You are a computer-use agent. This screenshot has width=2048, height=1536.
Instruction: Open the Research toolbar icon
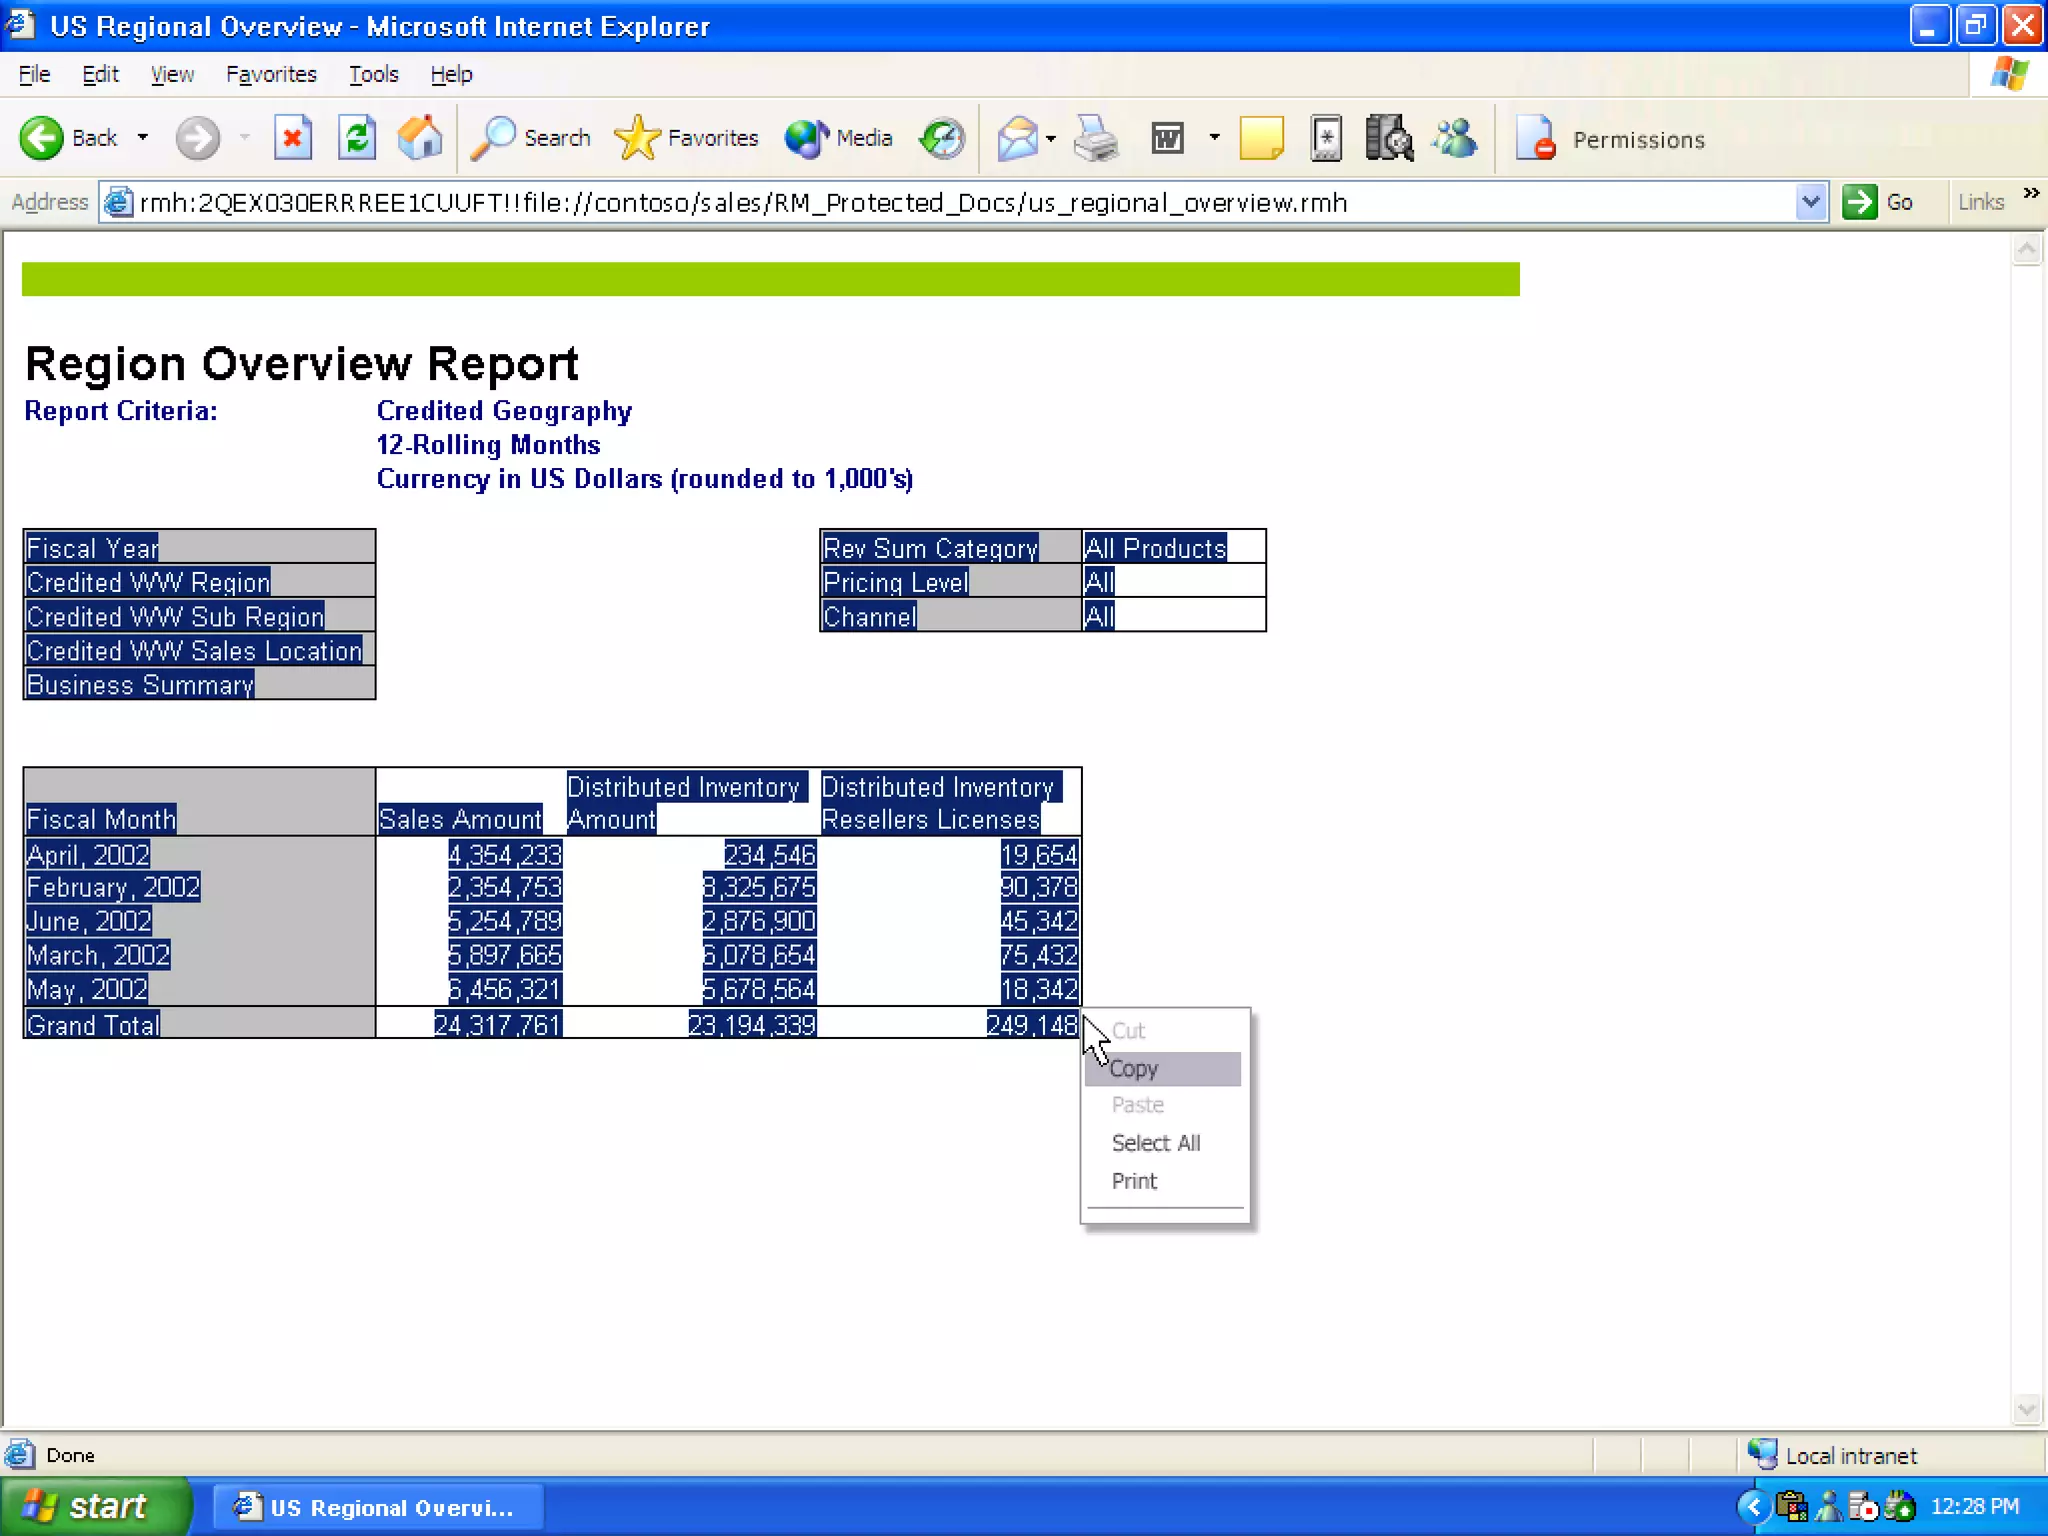click(x=1389, y=138)
